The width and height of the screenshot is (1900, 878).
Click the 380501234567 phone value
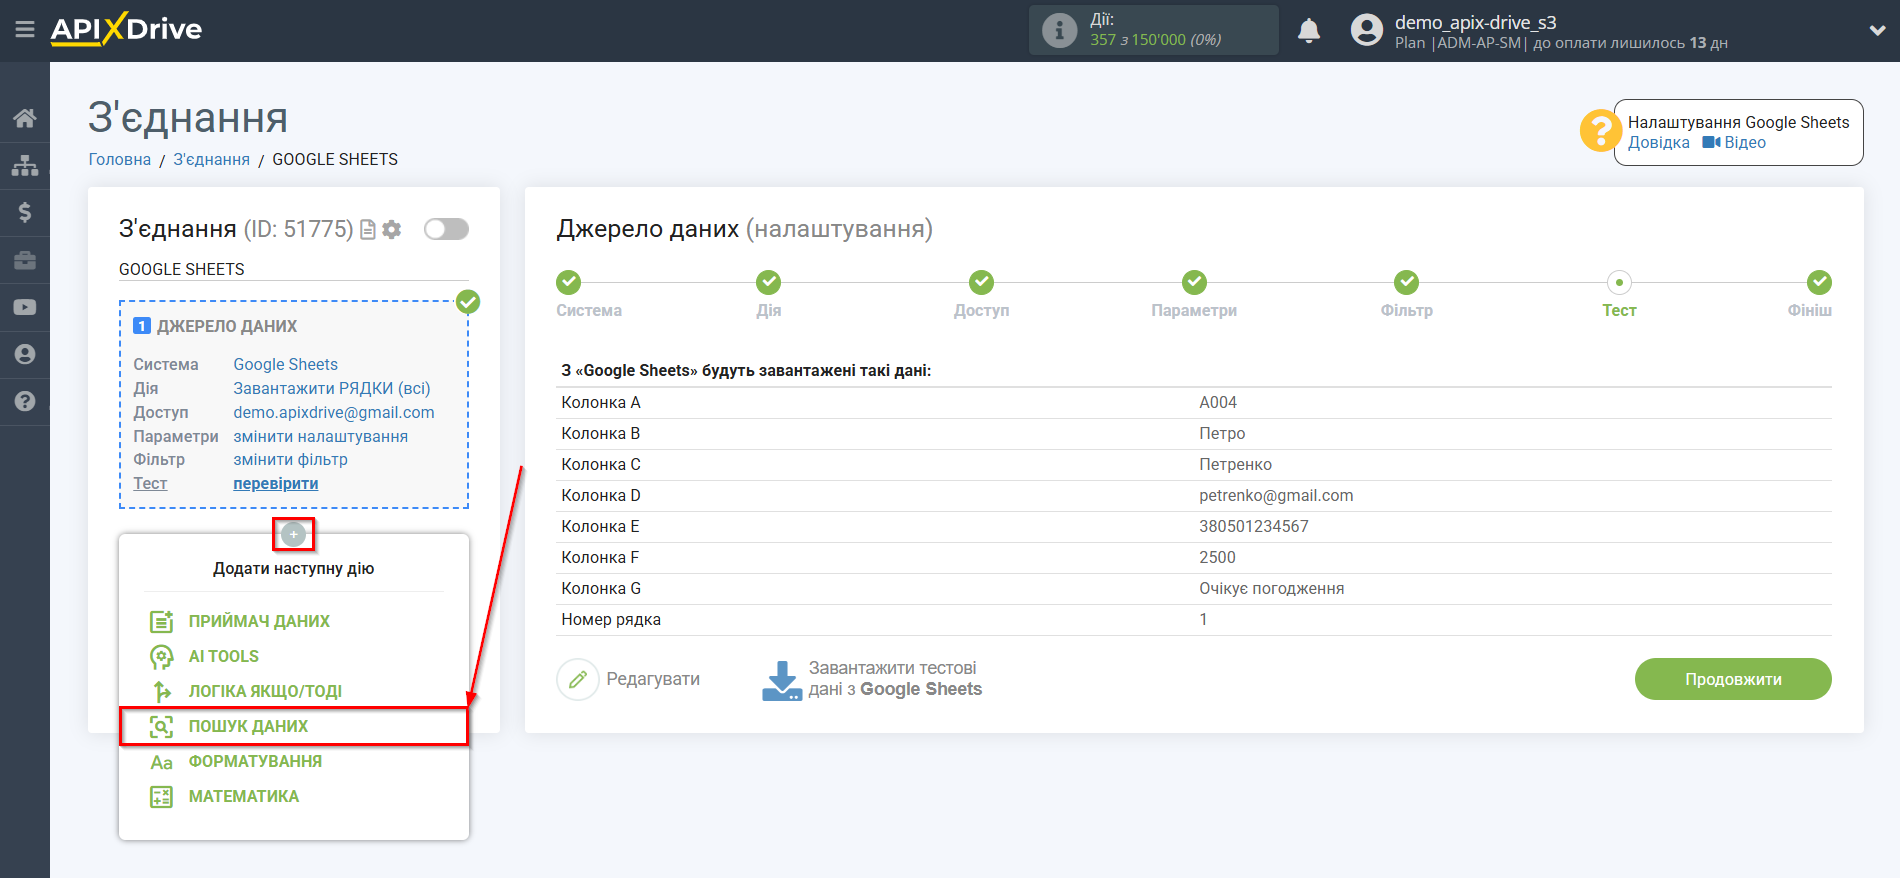tap(1254, 526)
